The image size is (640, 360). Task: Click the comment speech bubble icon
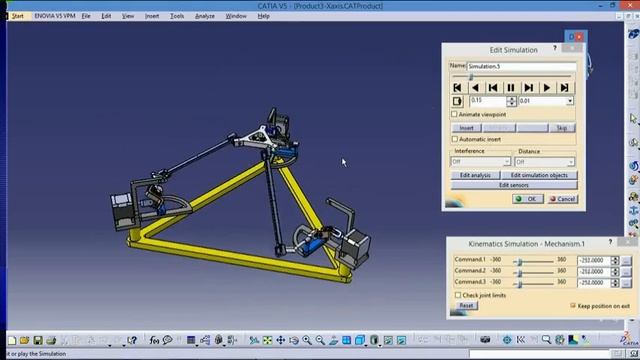tap(167, 340)
